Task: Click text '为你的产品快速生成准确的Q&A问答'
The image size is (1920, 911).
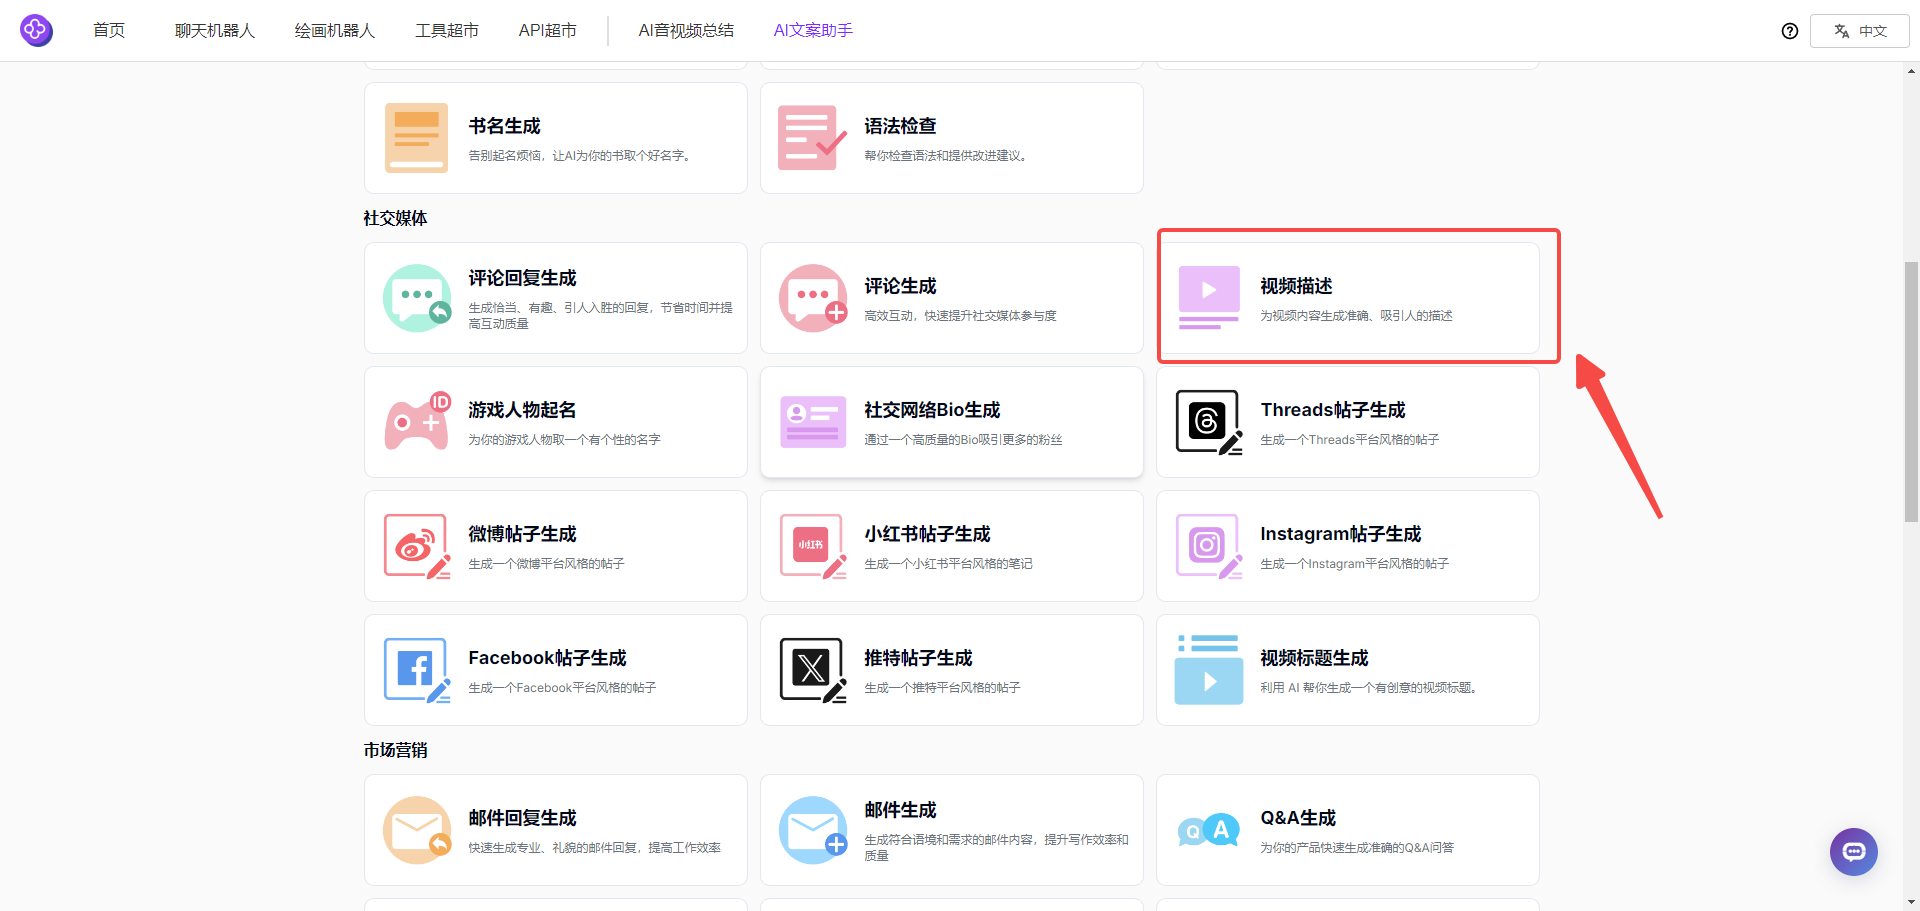Action: point(1357,848)
